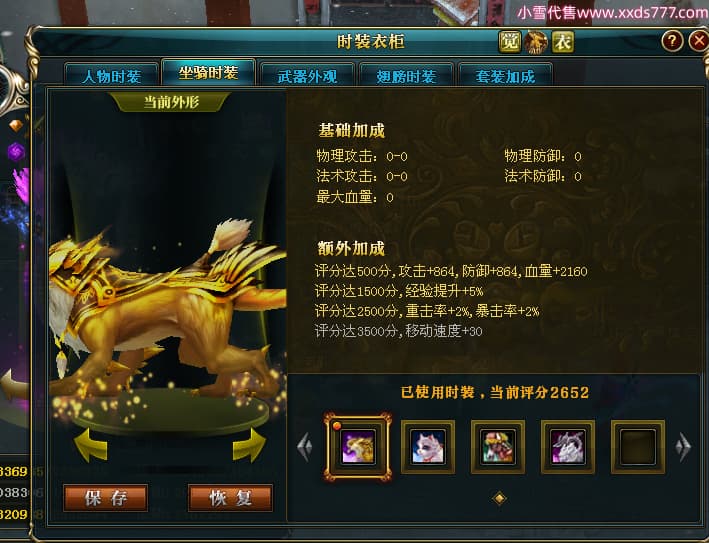The width and height of the screenshot is (709, 543).
Task: Go to the 翅膀时装 tab
Action: 406,76
